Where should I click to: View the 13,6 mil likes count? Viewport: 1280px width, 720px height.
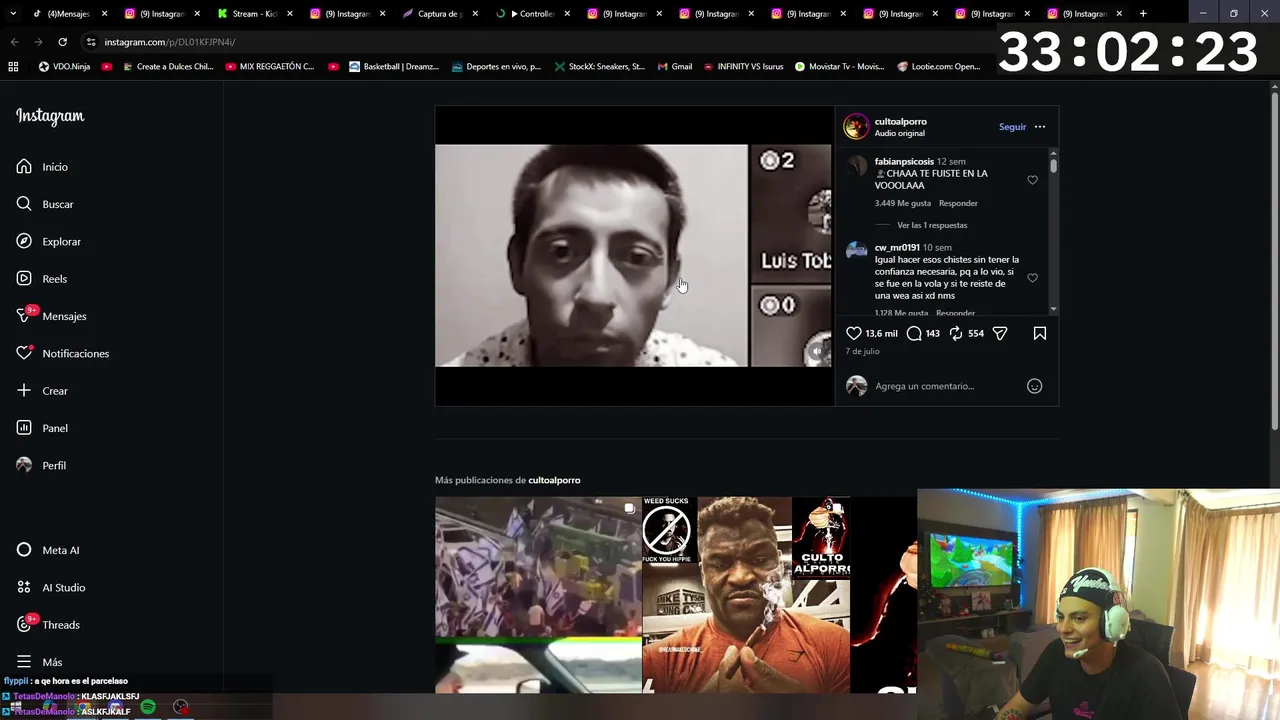click(x=881, y=333)
